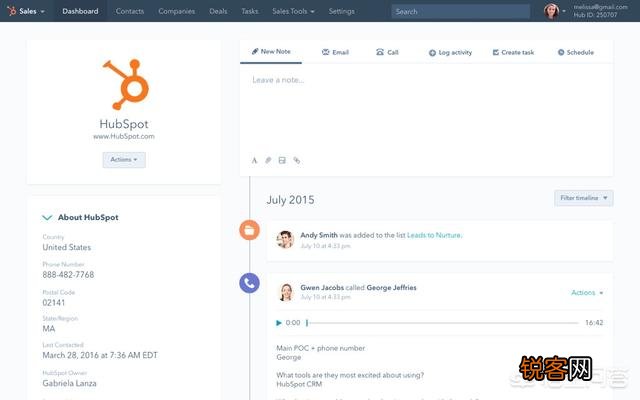Click the MA state value
640x400 pixels.
(49, 329)
